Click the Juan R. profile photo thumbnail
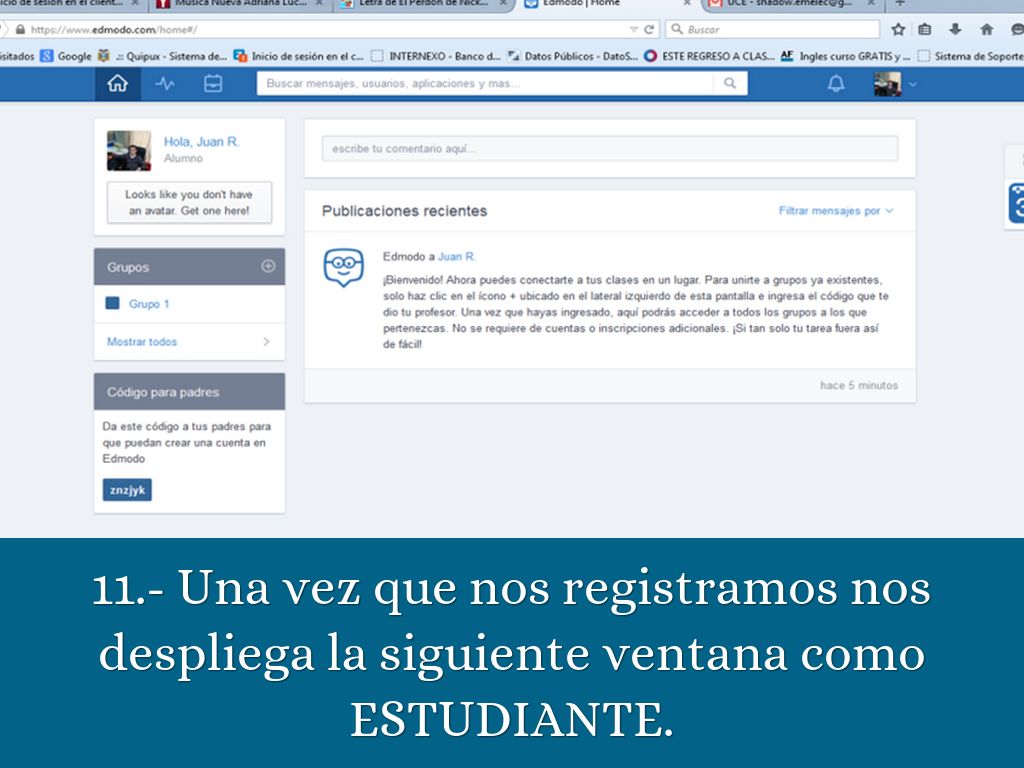 coord(129,150)
